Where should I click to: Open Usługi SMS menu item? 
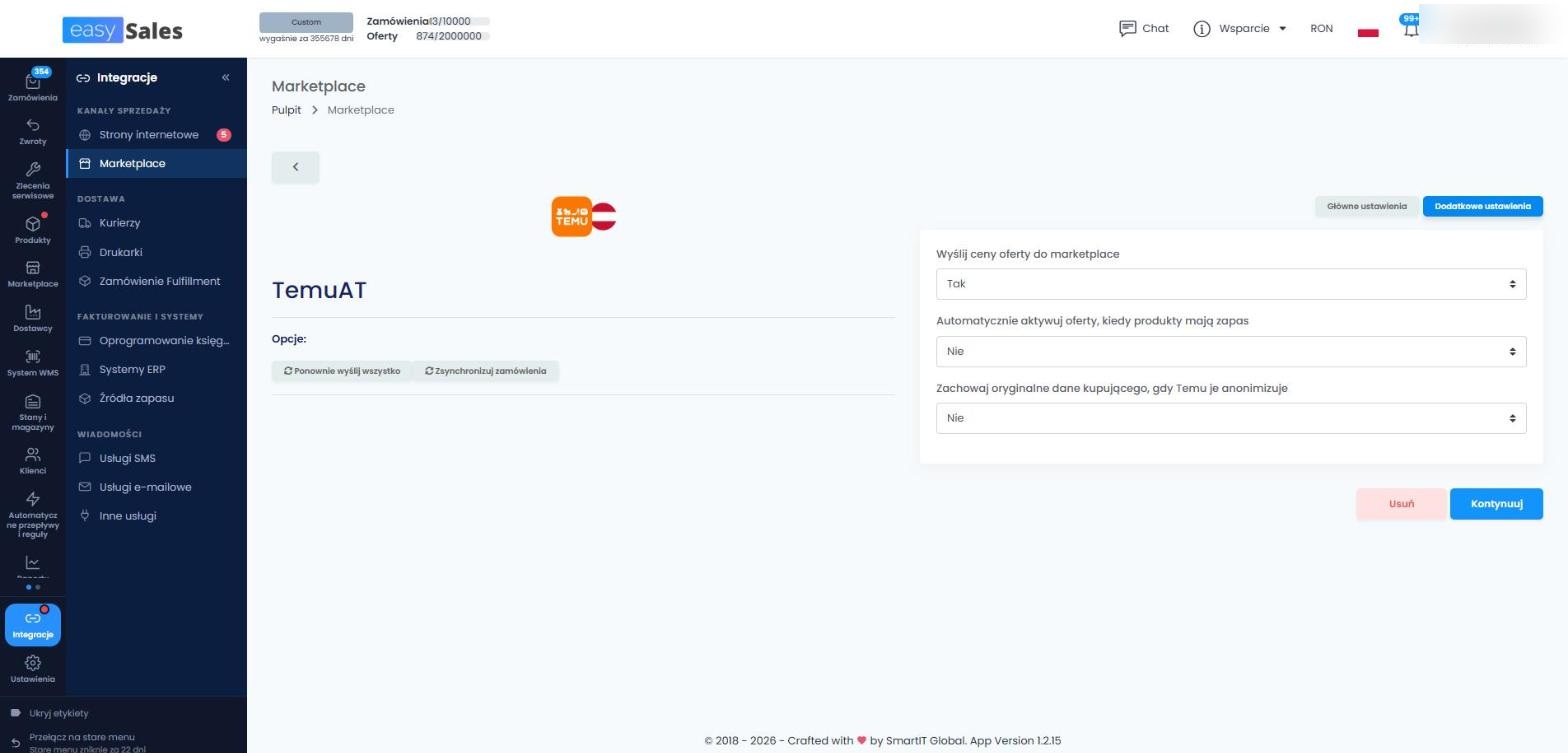156,458
